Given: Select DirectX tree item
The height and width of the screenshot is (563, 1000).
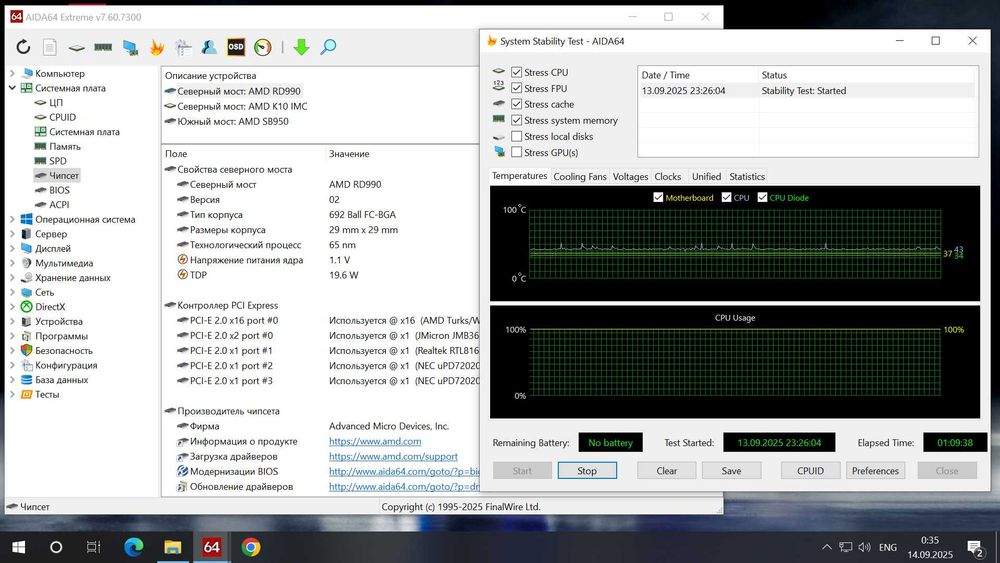Looking at the screenshot, I should (50, 307).
